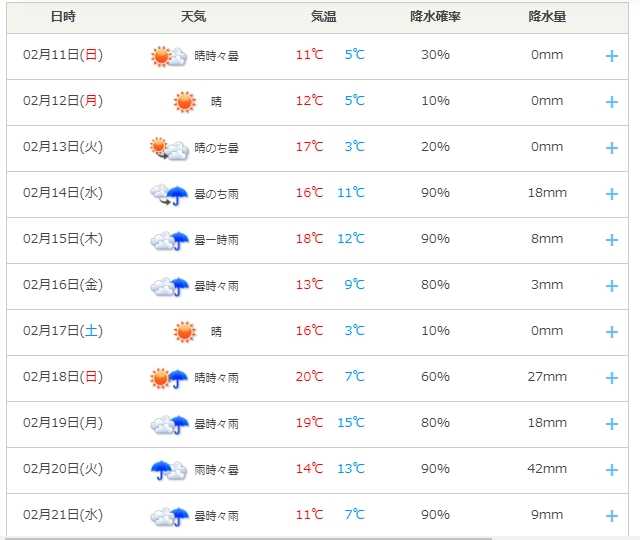This screenshot has height=540, width=640.
Task: Expand the 02月20日(火) forecast details
Action: [612, 470]
